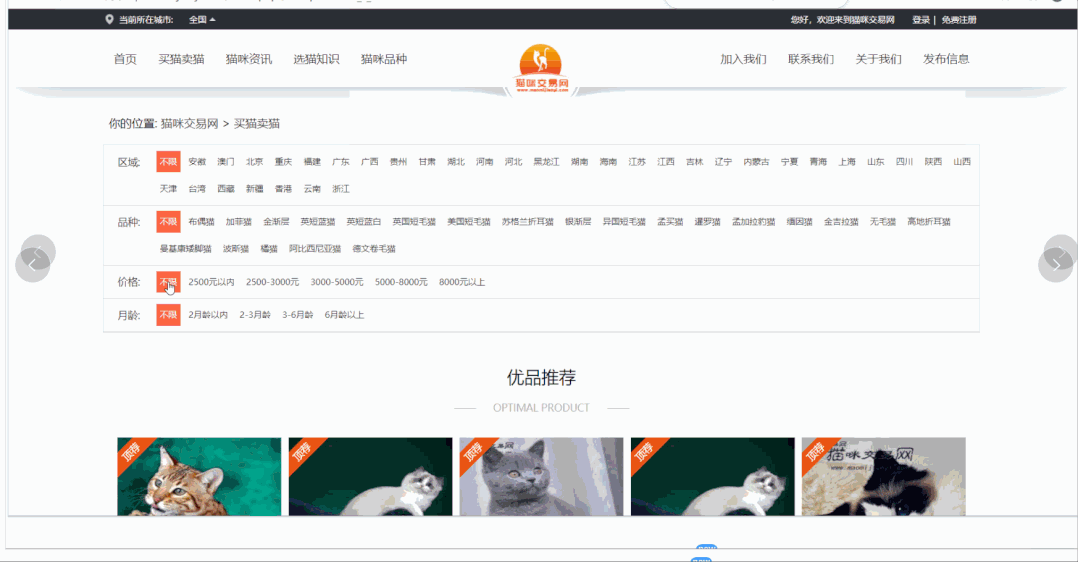Choose the 2-3月龄 age filter
The image size is (1078, 562).
click(254, 315)
